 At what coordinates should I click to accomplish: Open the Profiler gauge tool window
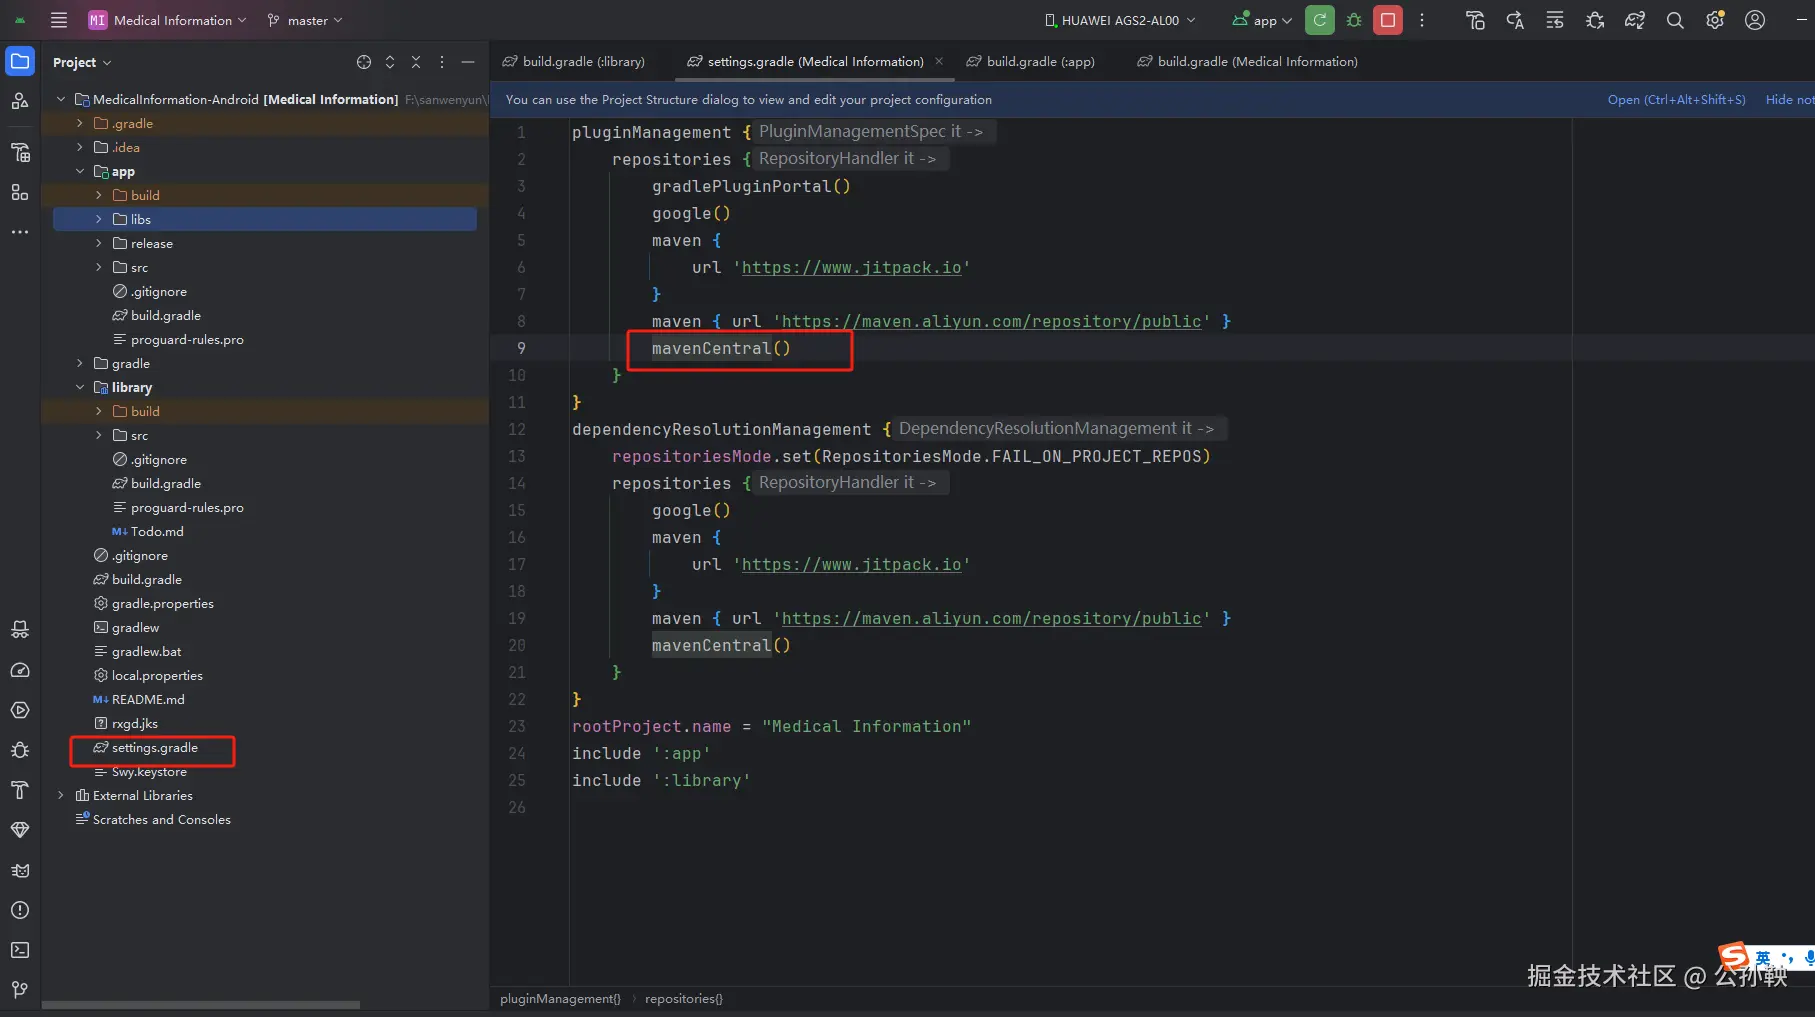[20, 670]
